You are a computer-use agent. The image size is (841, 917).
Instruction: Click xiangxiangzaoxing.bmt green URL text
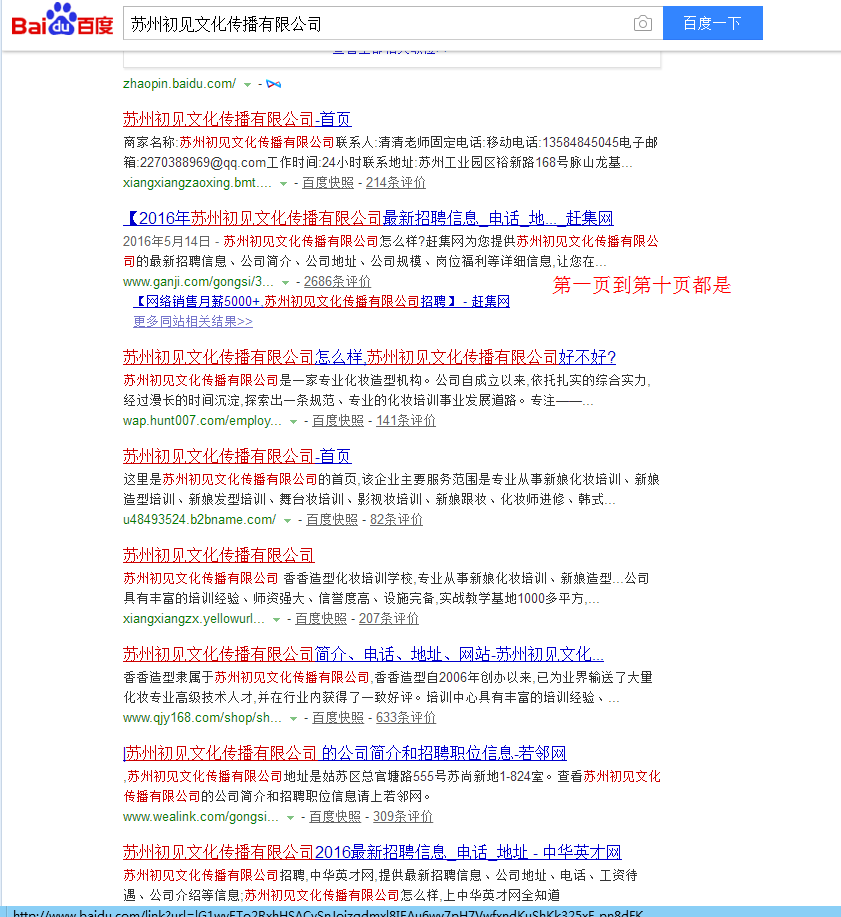click(197, 182)
